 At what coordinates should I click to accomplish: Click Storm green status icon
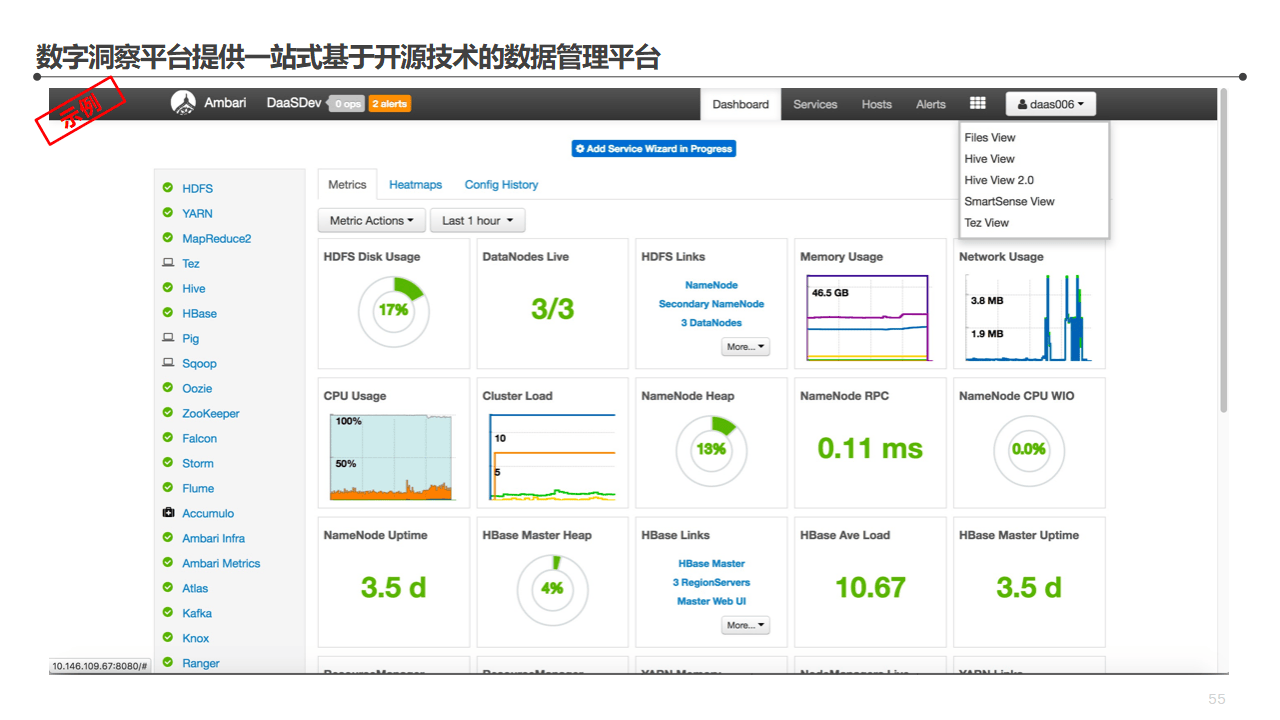coord(168,463)
